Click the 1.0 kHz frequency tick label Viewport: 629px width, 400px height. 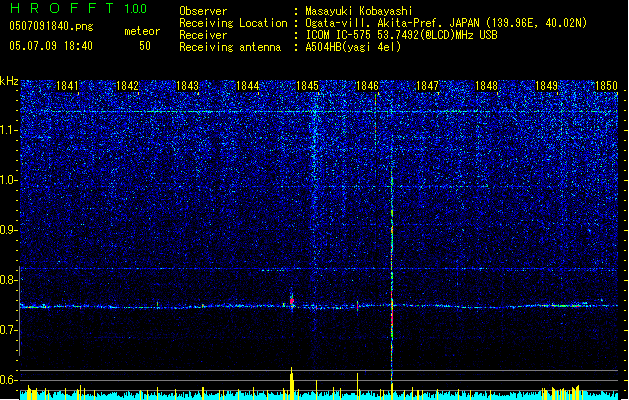pyautogui.click(x=8, y=180)
